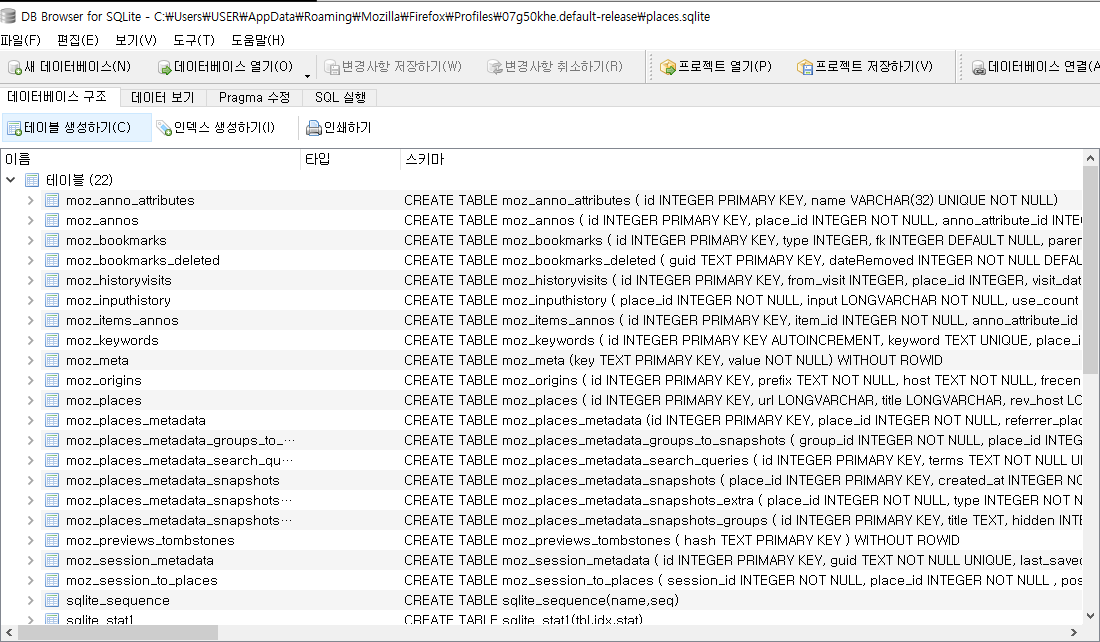Select the moz_places_metadata_search_qu… row name

[x=180, y=460]
